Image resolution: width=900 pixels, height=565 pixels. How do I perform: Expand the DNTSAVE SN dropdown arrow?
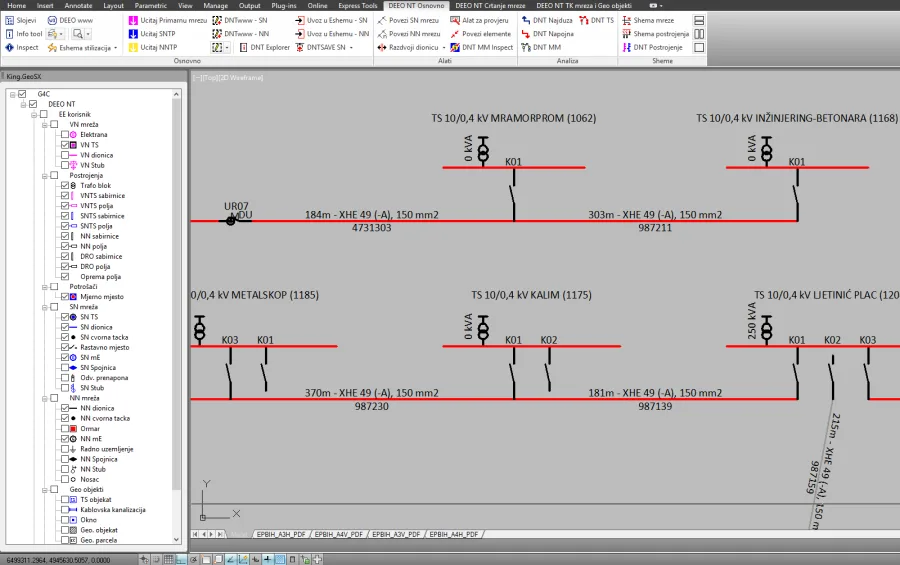pyautogui.click(x=351, y=47)
